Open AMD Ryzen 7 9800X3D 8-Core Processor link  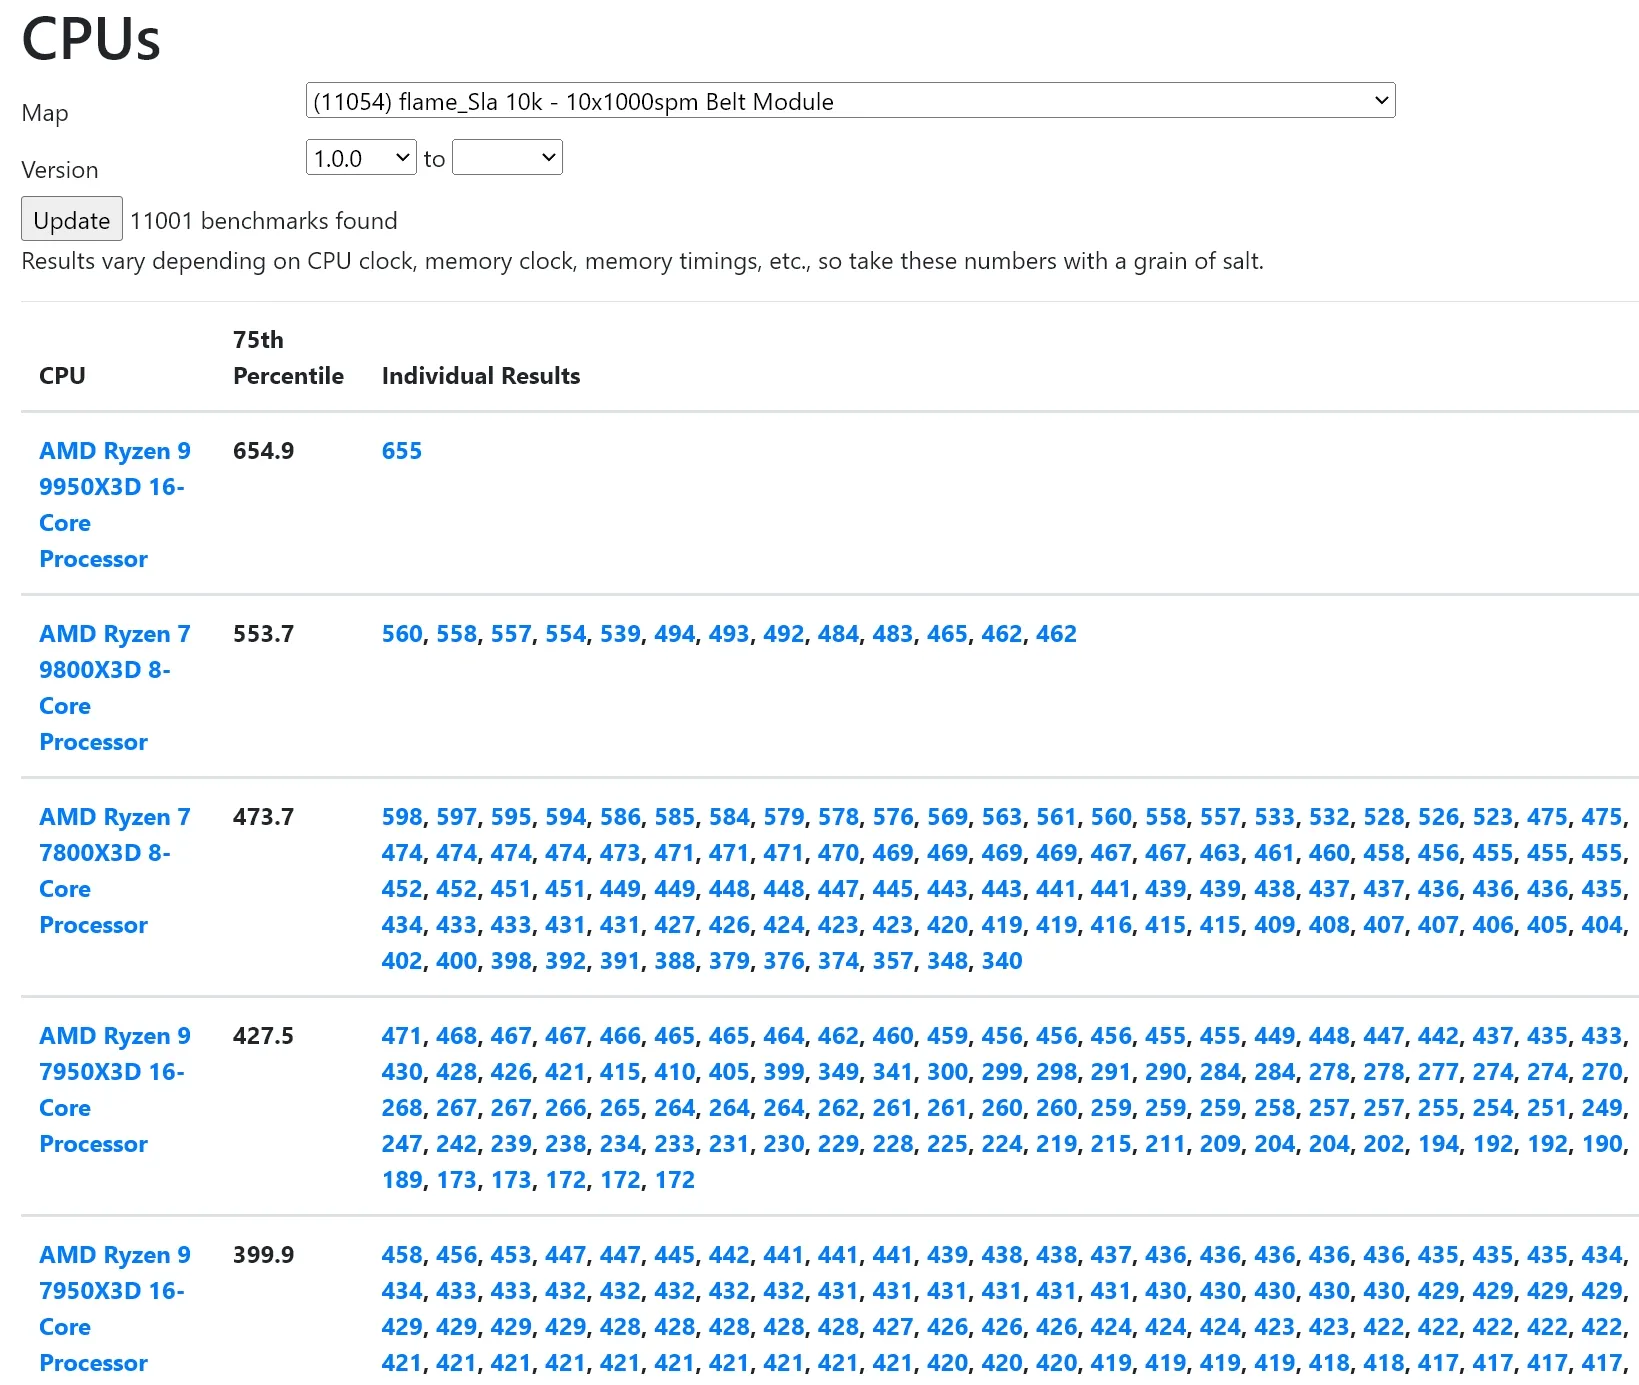(115, 688)
